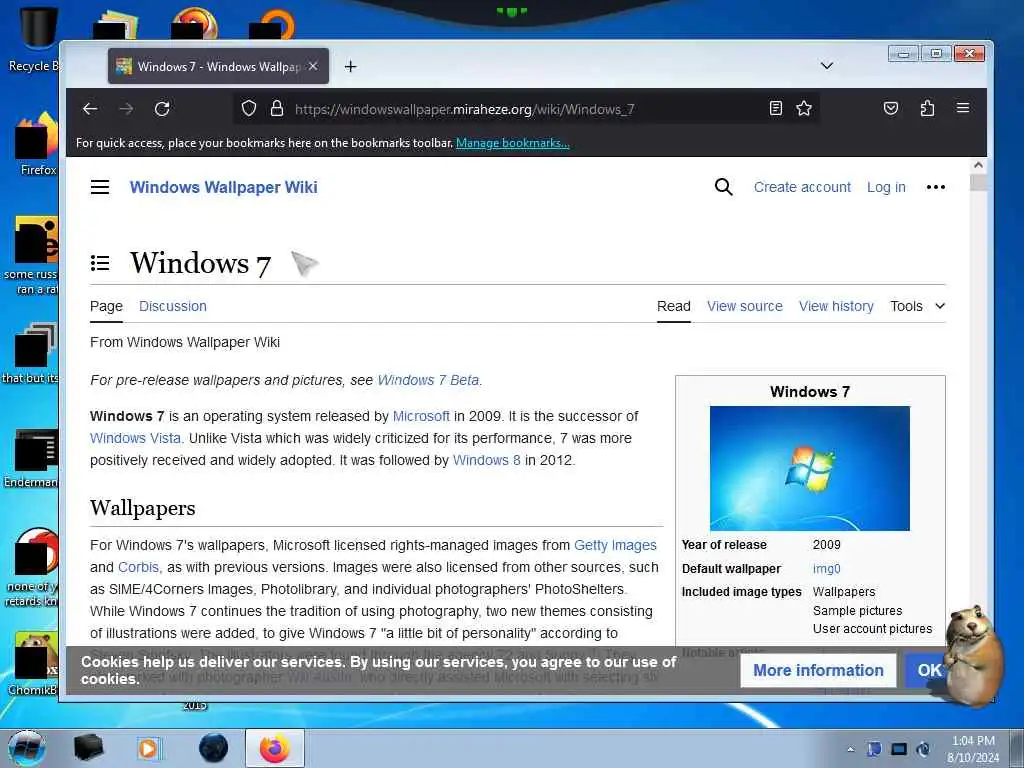Open the dark globe taskbar icon
This screenshot has width=1024, height=768.
click(x=213, y=748)
